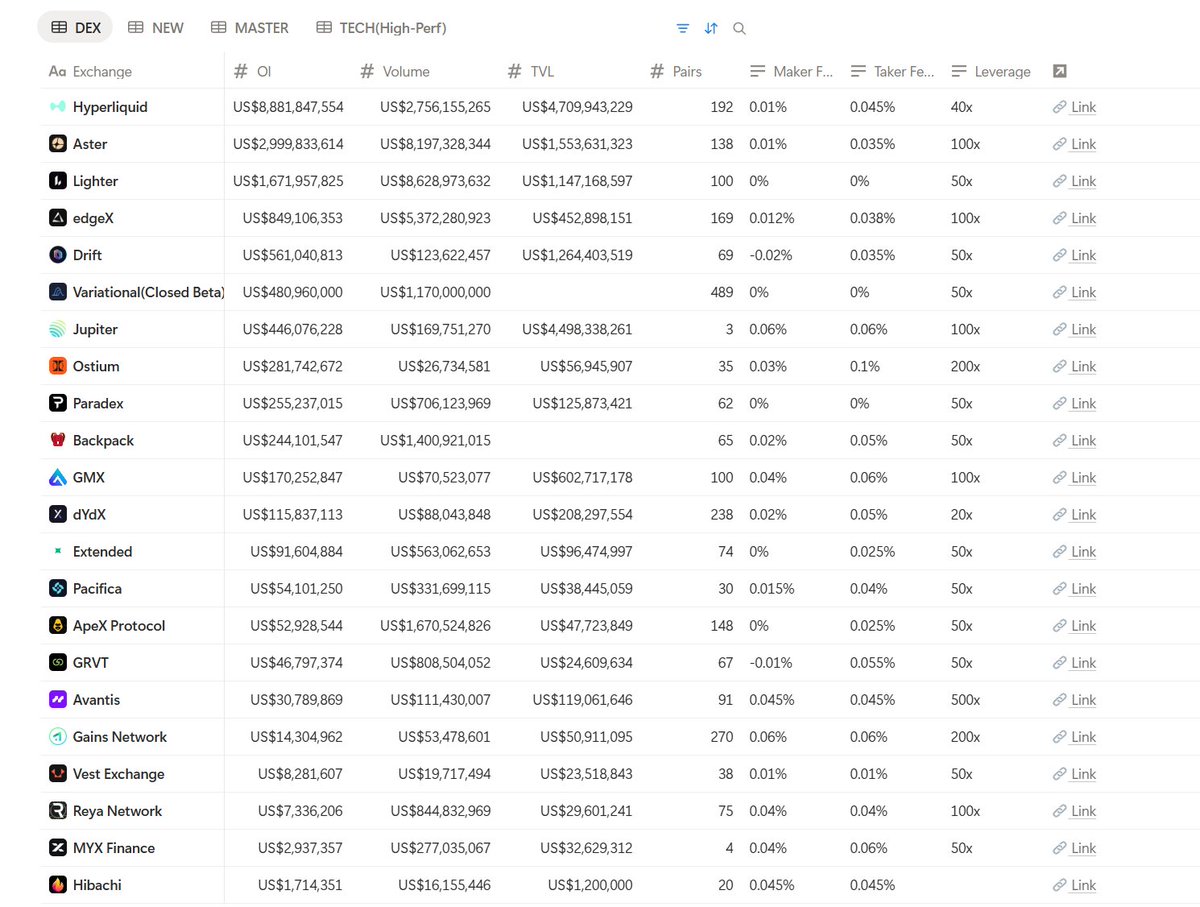1200x907 pixels.
Task: Click Volume value US$8,628,973,632
Action: pyautogui.click(x=435, y=181)
